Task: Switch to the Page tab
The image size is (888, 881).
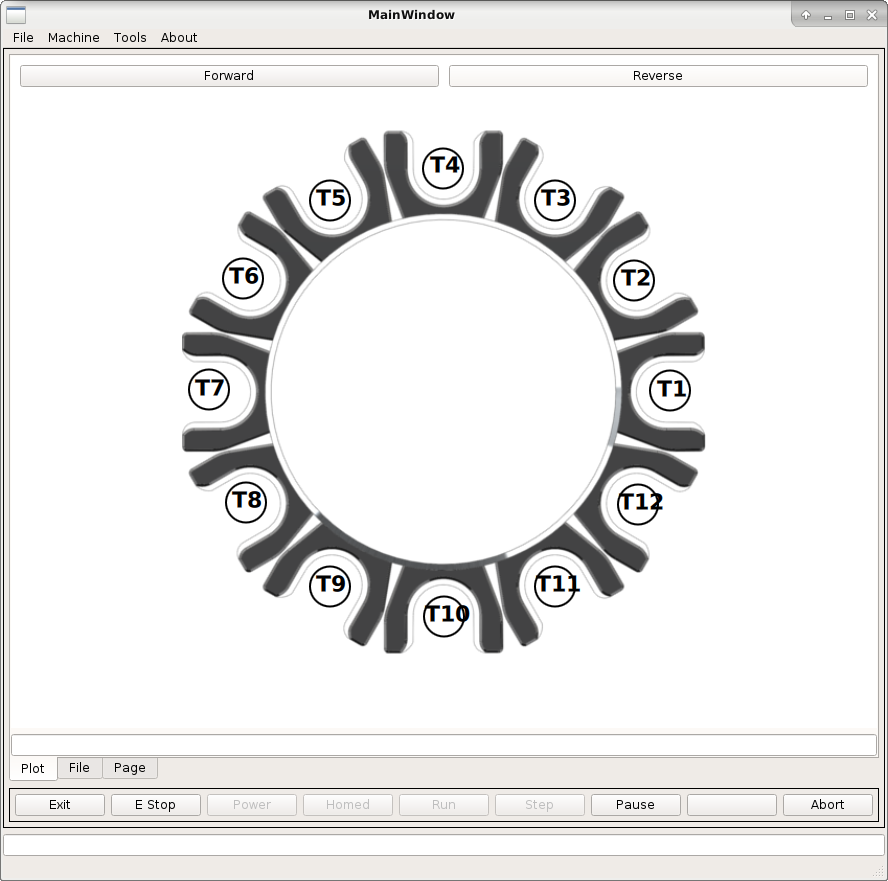Action: tap(130, 768)
